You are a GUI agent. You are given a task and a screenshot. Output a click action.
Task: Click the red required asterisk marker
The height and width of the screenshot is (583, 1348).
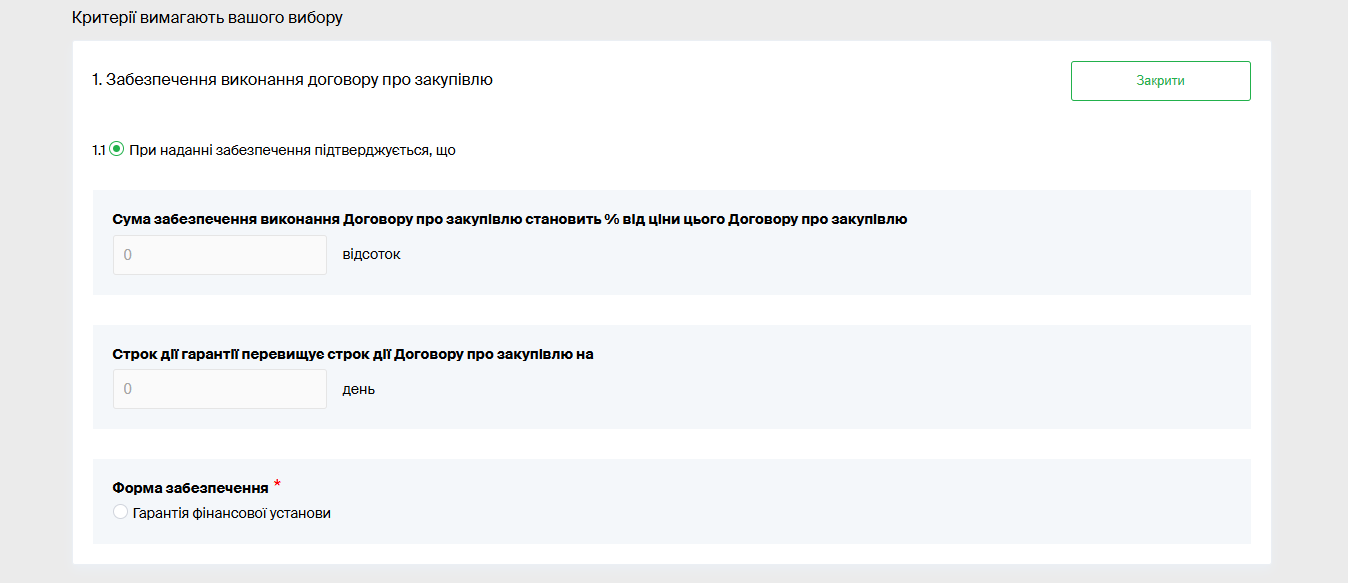[x=277, y=485]
